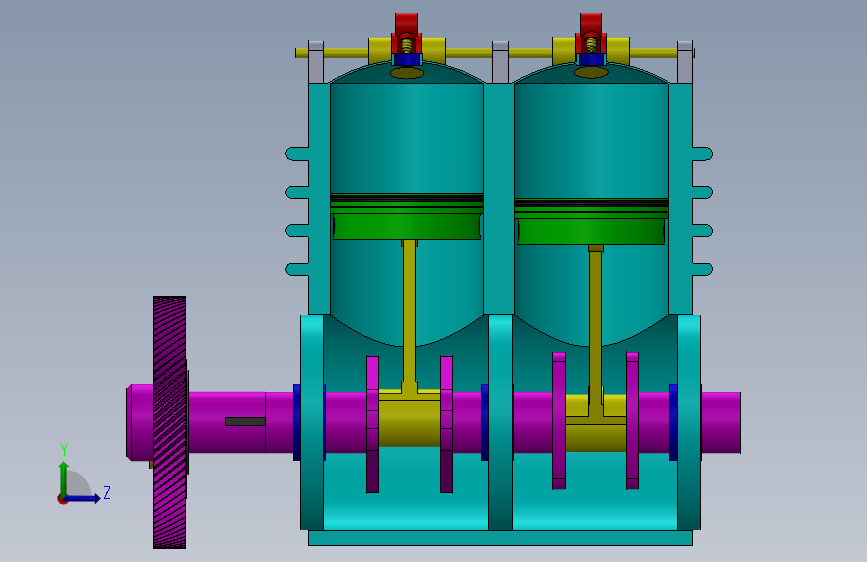Select the middle blue crankshaft bearing

485,422
